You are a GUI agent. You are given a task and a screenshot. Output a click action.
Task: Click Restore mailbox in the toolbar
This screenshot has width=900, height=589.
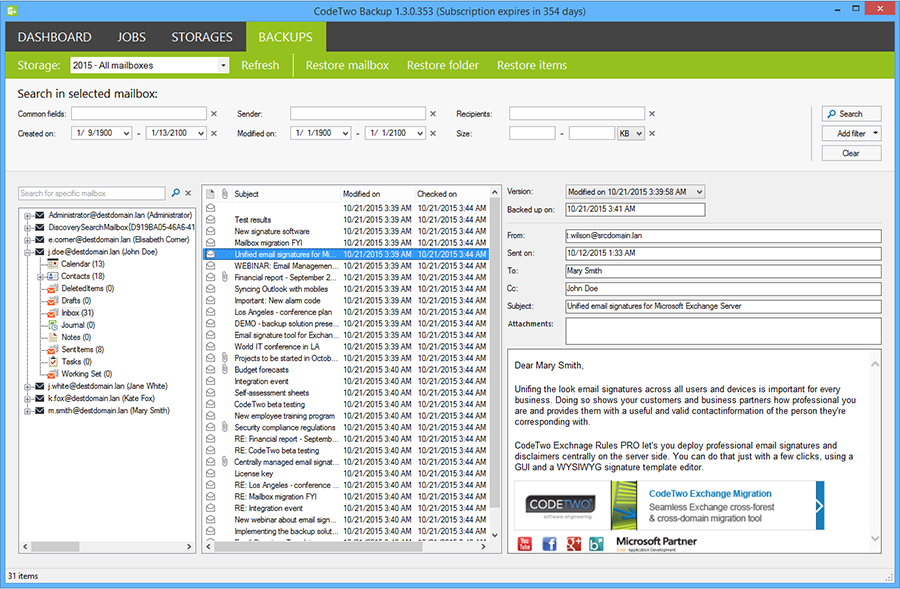(347, 65)
